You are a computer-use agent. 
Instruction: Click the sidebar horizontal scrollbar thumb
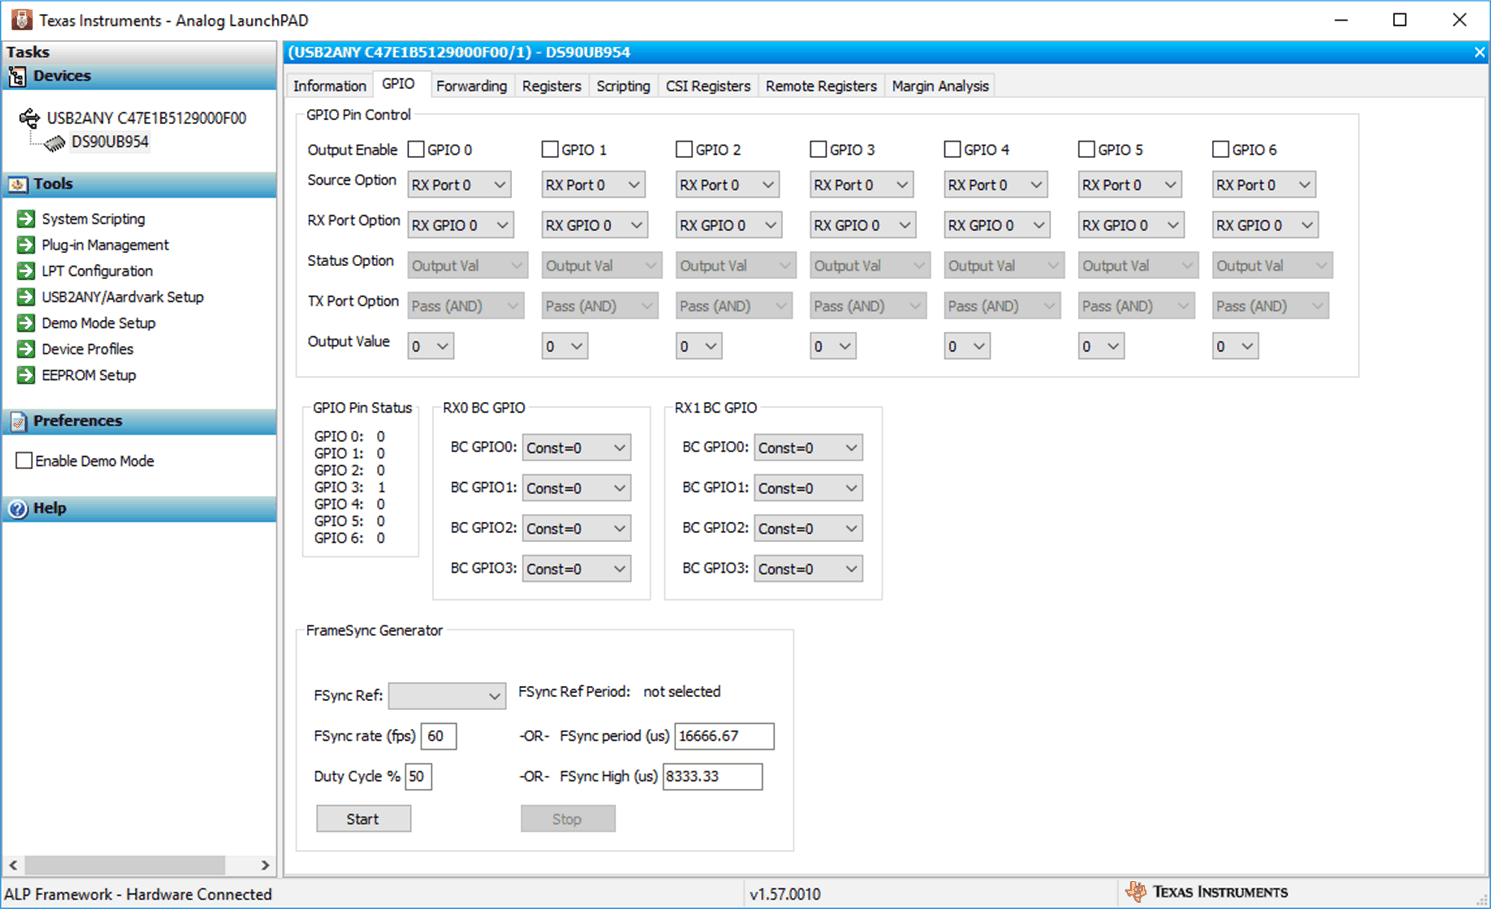pyautogui.click(x=125, y=865)
